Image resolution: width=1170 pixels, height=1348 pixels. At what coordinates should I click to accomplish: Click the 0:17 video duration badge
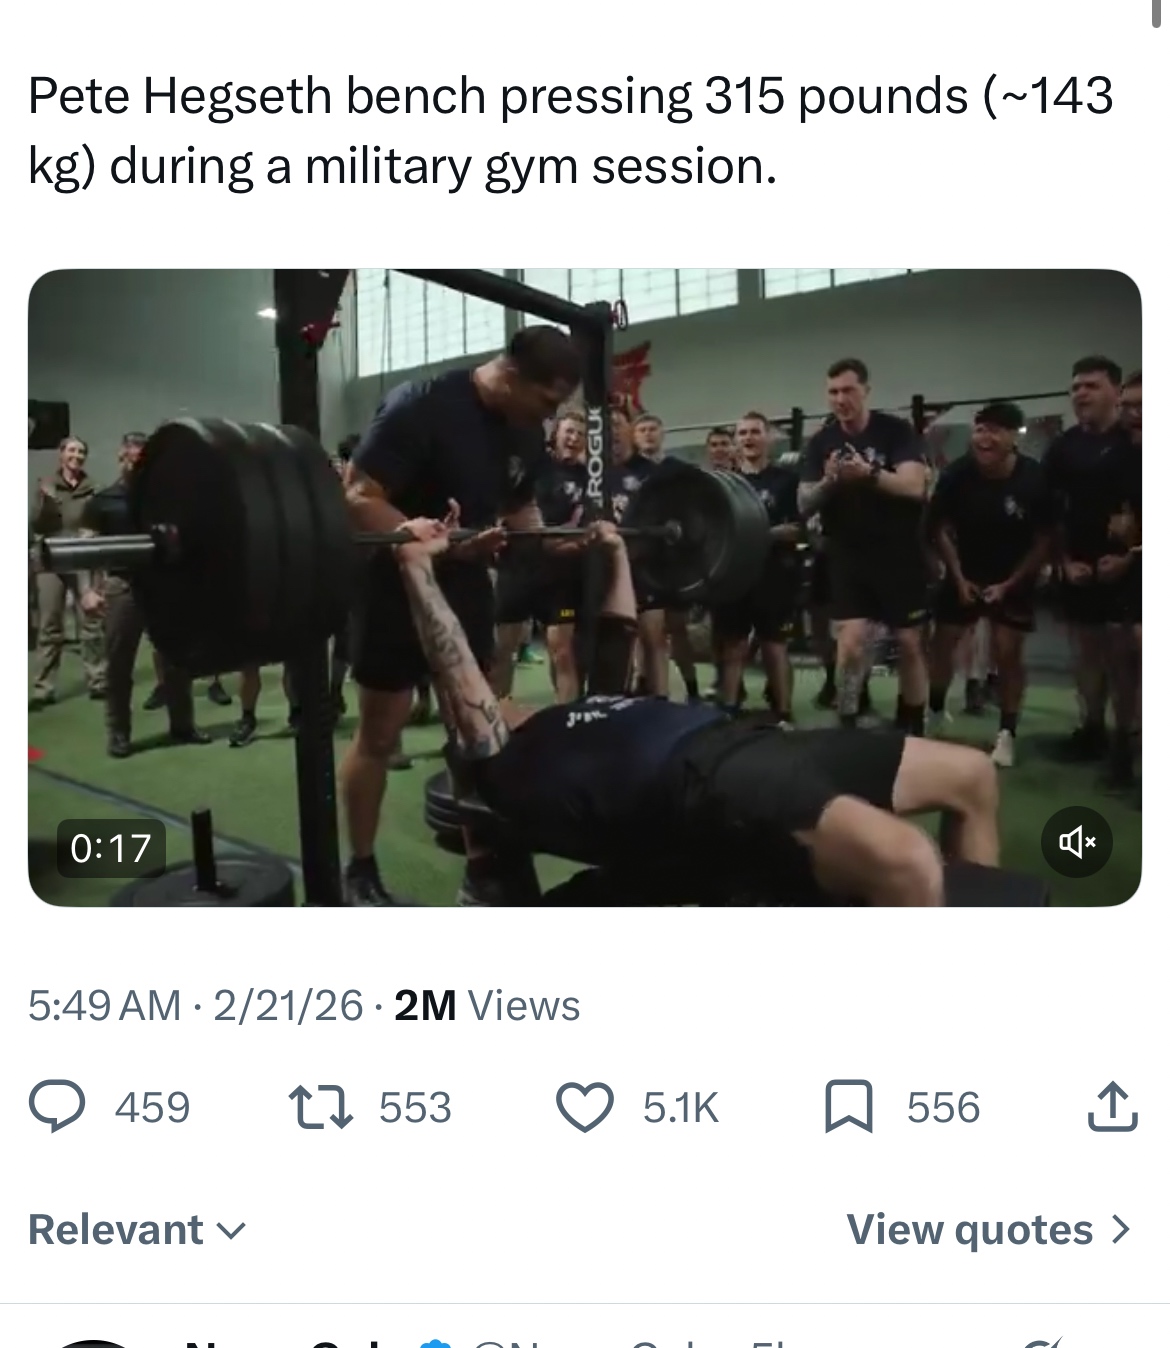tap(111, 848)
